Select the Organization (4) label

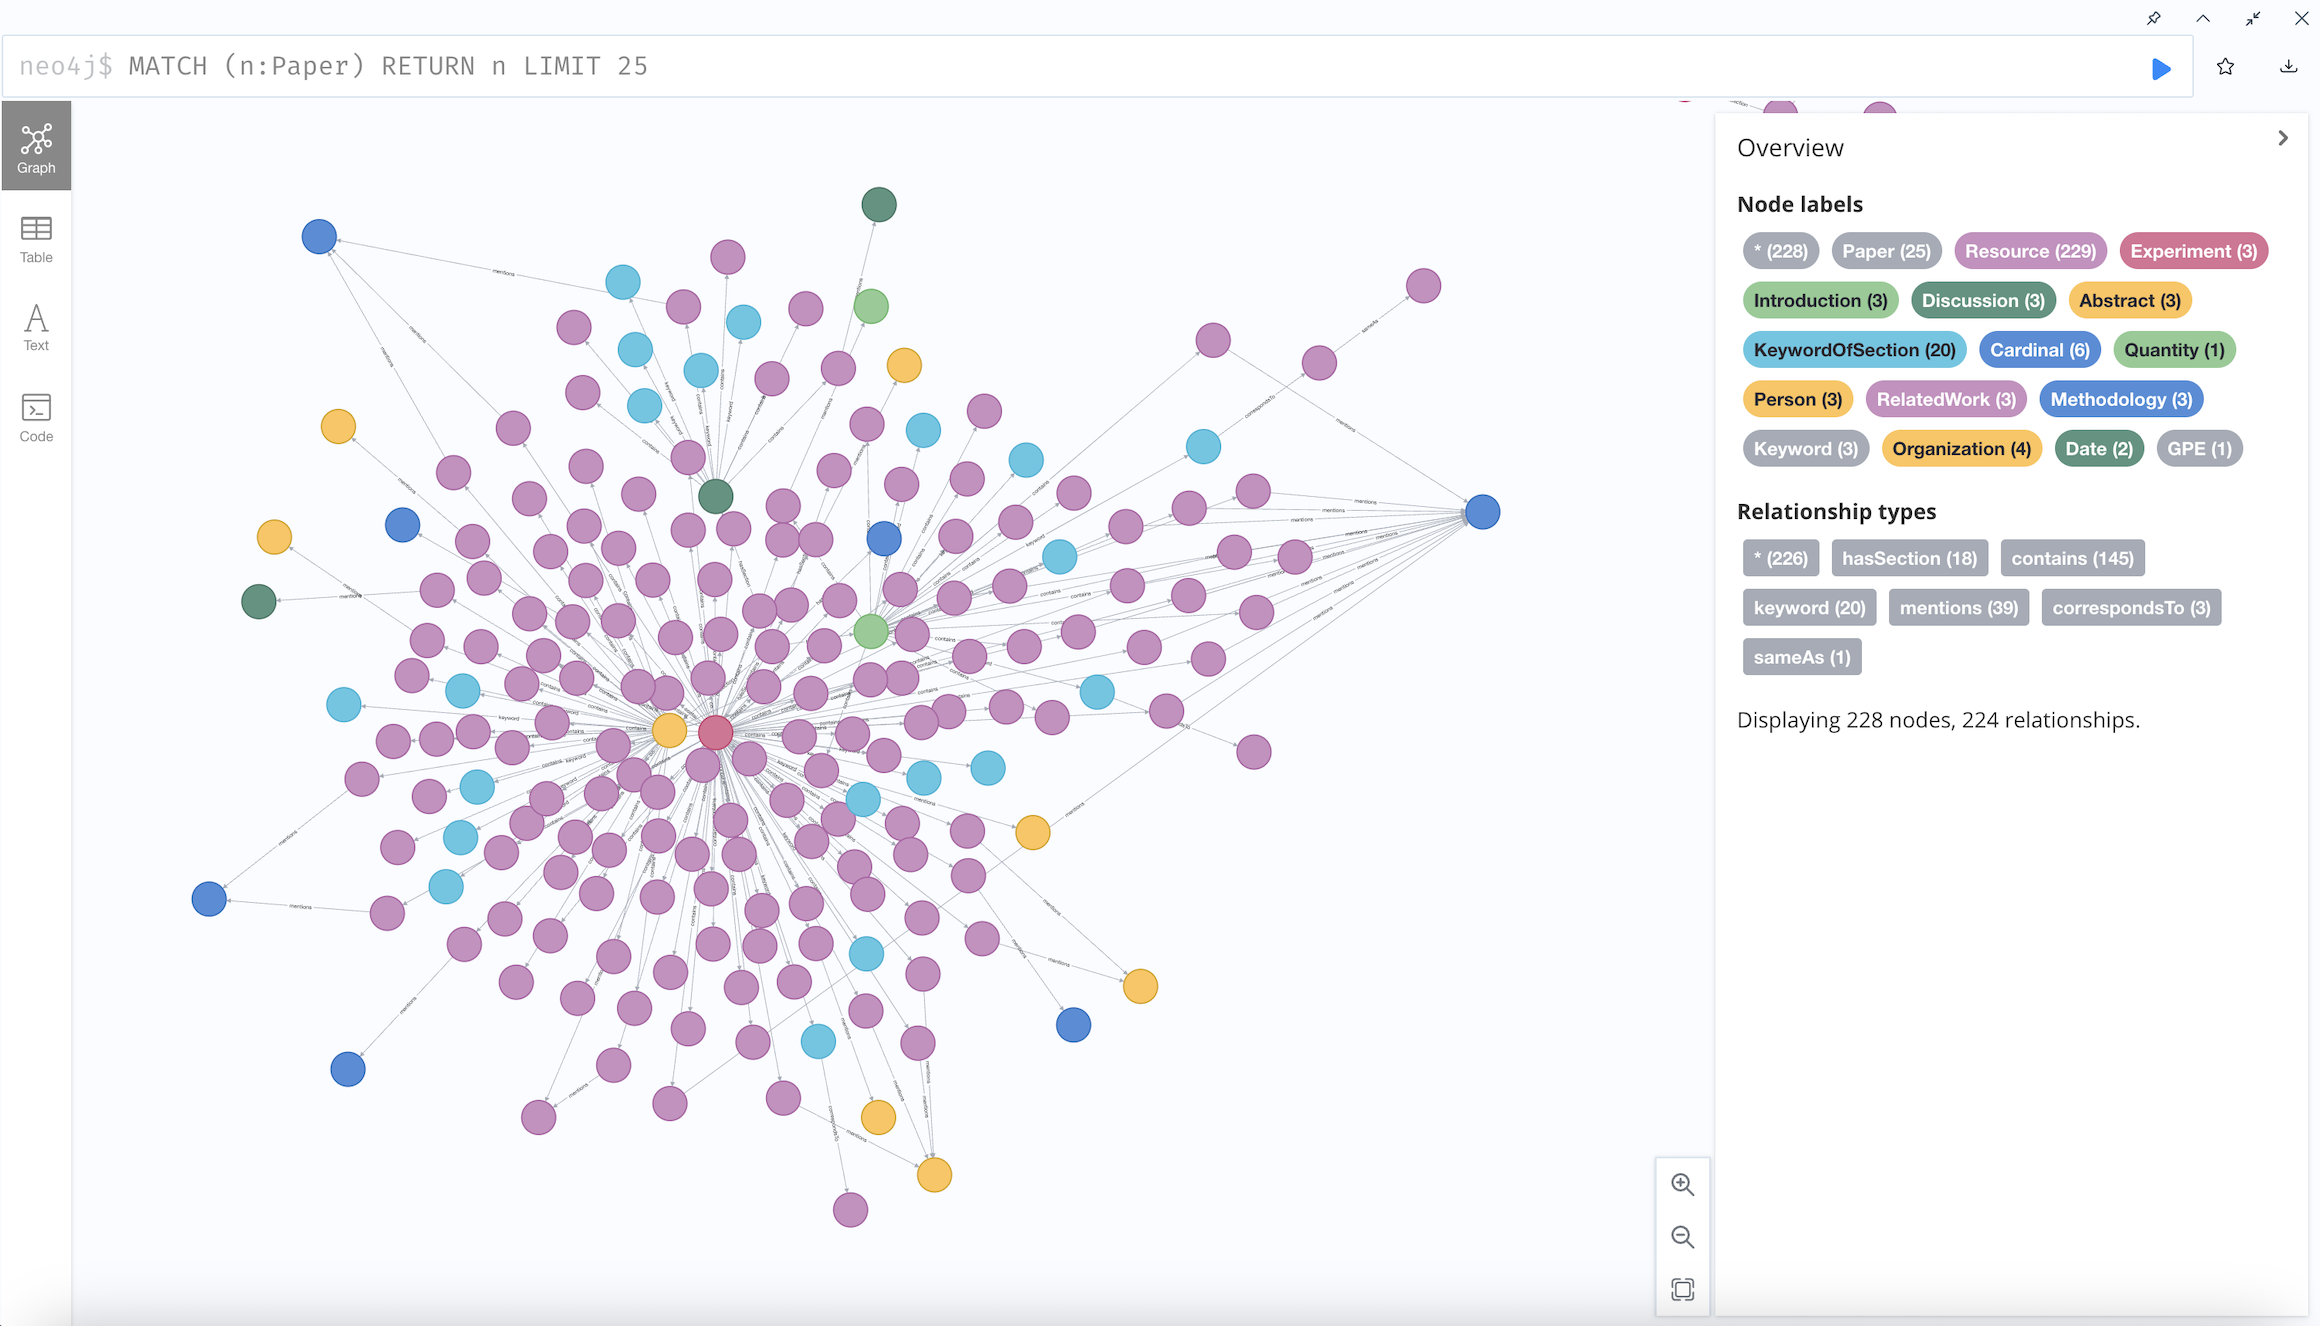1961,449
